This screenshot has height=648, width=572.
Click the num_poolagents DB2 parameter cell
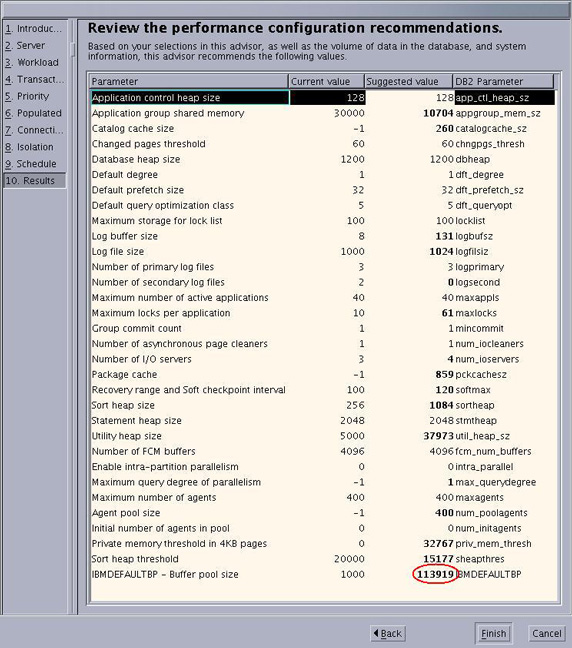491,513
